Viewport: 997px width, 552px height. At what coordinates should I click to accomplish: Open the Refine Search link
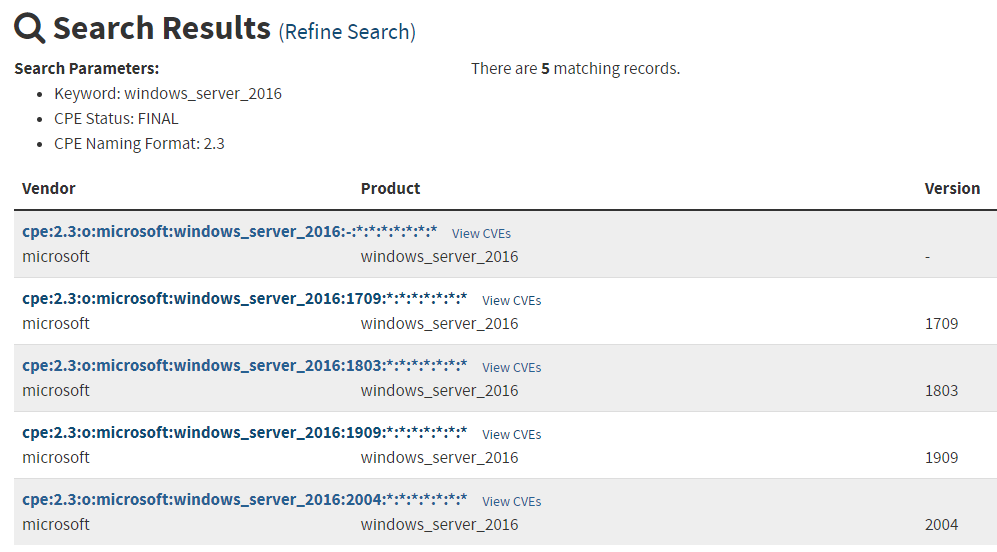click(x=347, y=32)
